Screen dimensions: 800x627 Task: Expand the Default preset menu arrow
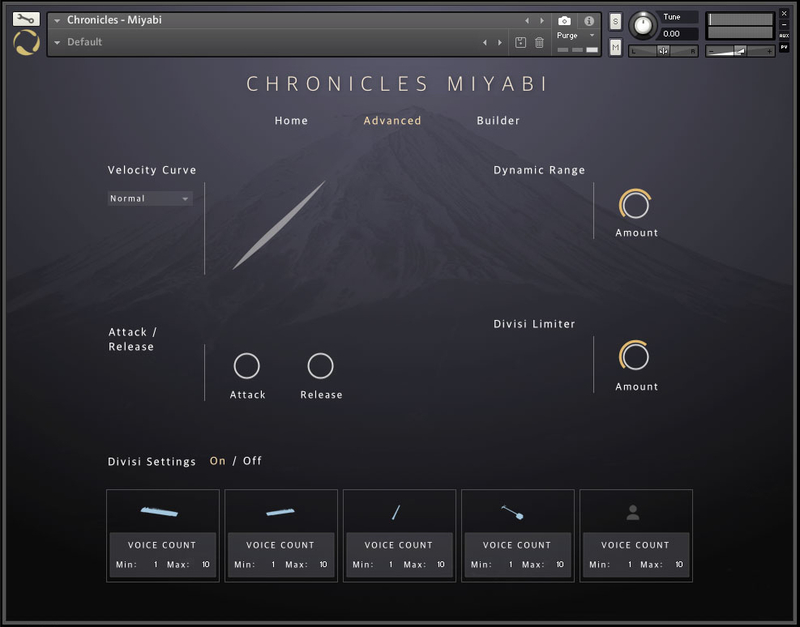[57, 42]
